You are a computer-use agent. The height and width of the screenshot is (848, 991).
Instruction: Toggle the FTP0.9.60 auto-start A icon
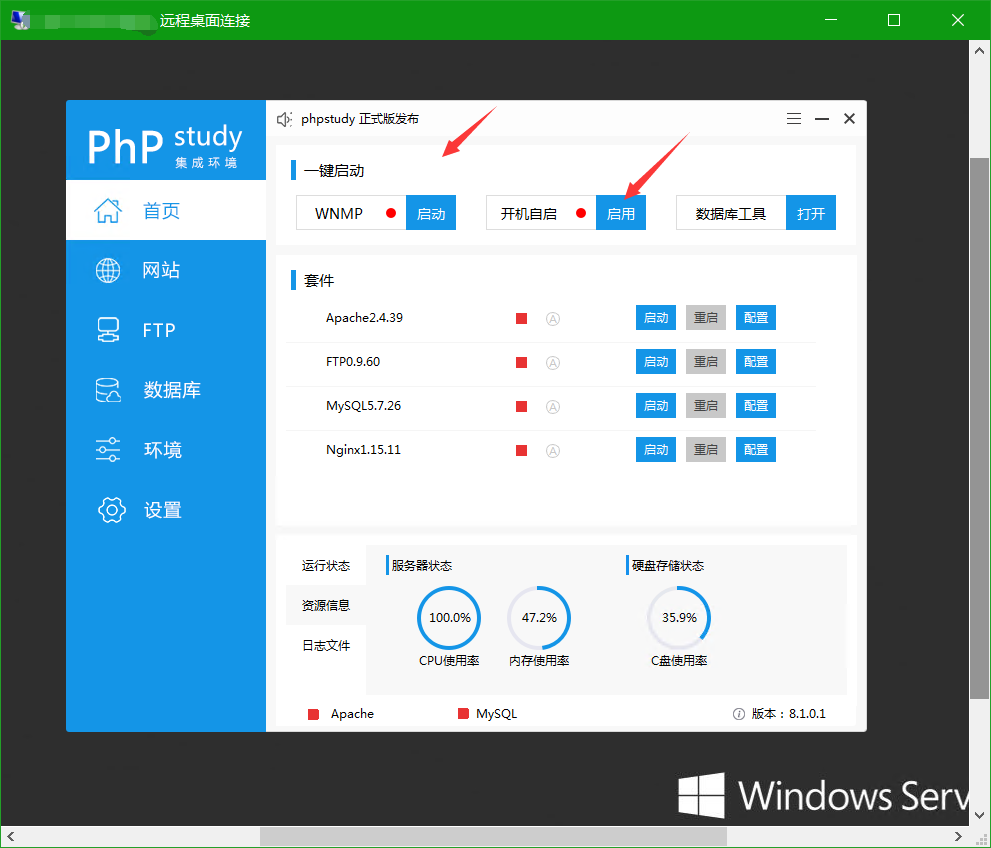(x=553, y=363)
